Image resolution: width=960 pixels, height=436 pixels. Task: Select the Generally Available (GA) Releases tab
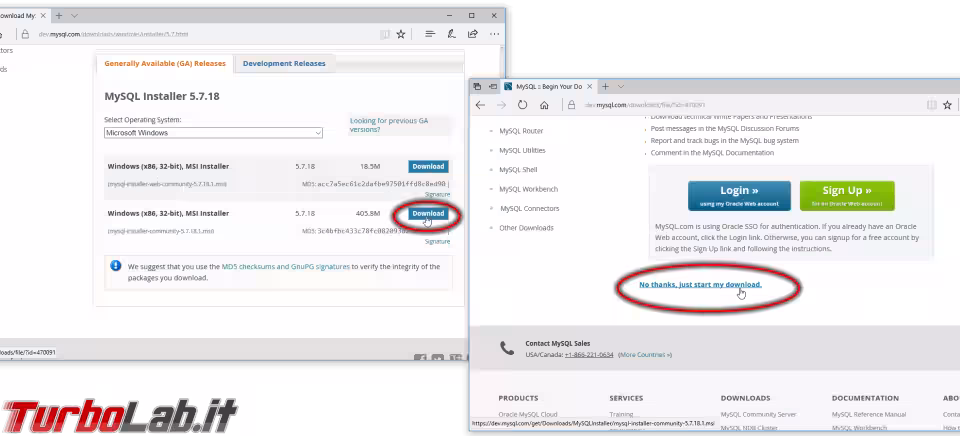[165, 64]
